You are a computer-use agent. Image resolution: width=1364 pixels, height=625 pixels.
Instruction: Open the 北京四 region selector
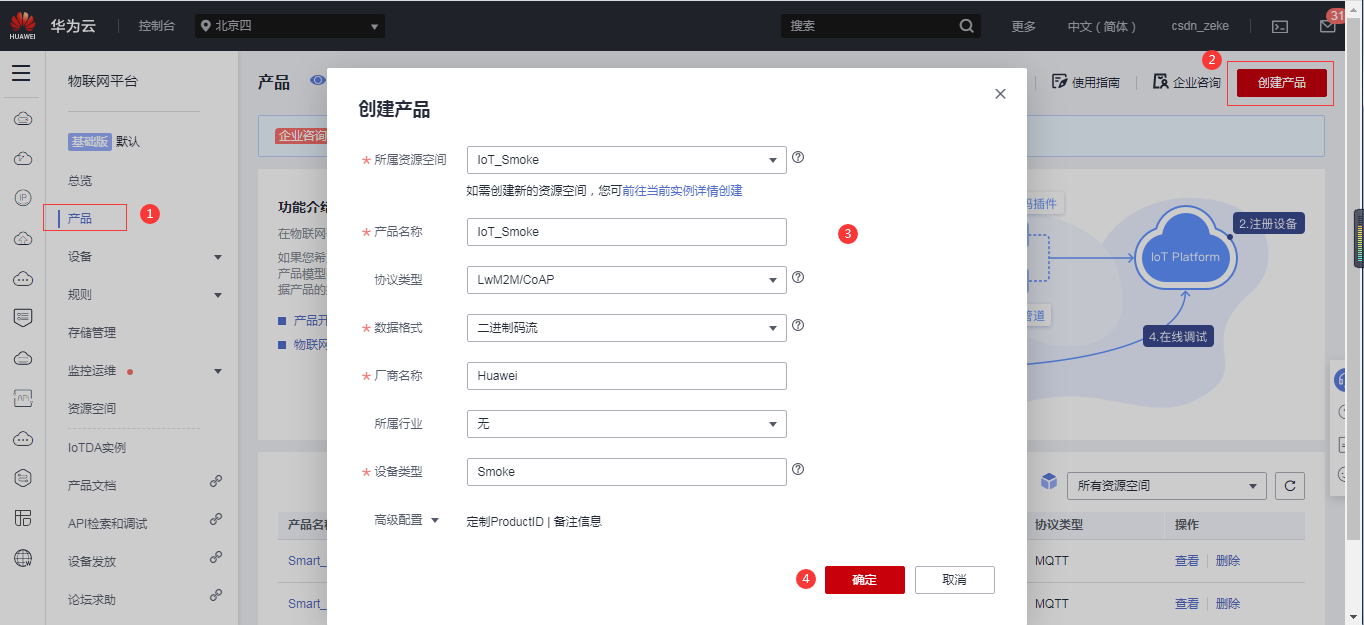coord(290,26)
